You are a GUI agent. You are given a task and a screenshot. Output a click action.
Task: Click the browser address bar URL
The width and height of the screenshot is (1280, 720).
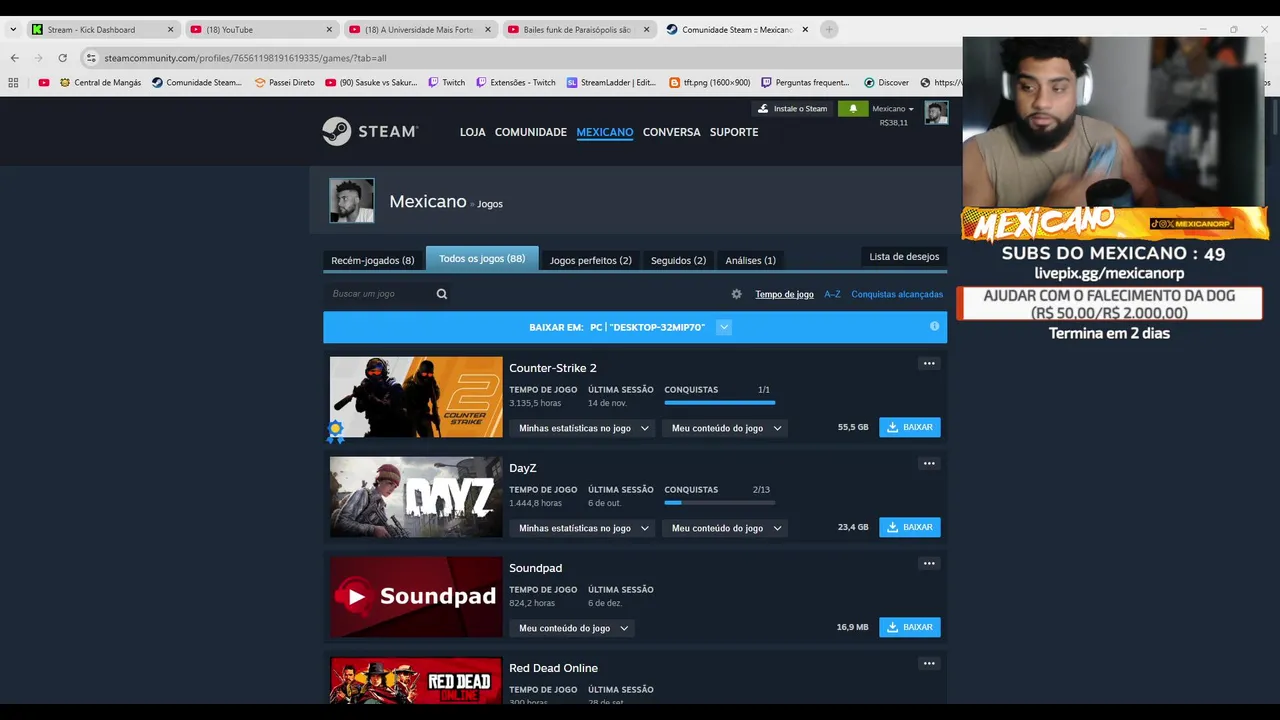[245, 58]
